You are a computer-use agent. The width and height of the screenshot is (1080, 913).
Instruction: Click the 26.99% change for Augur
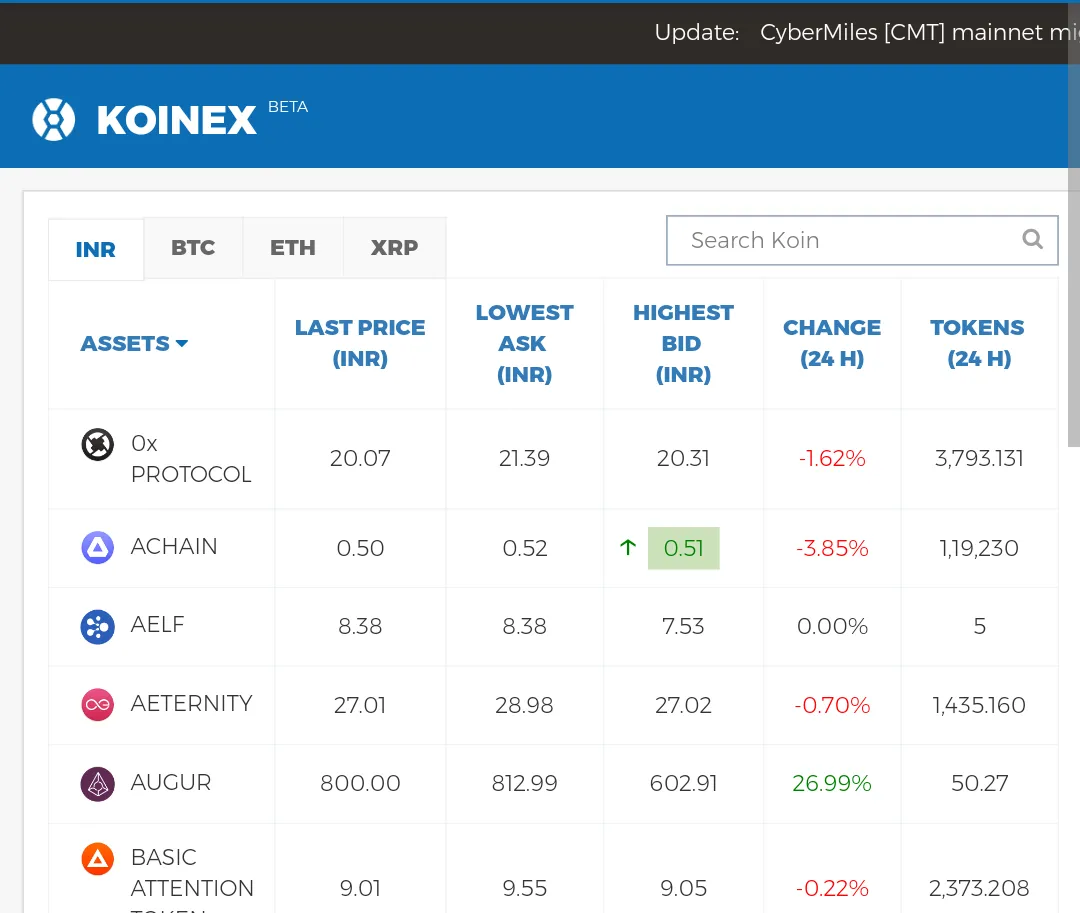pyautogui.click(x=832, y=783)
